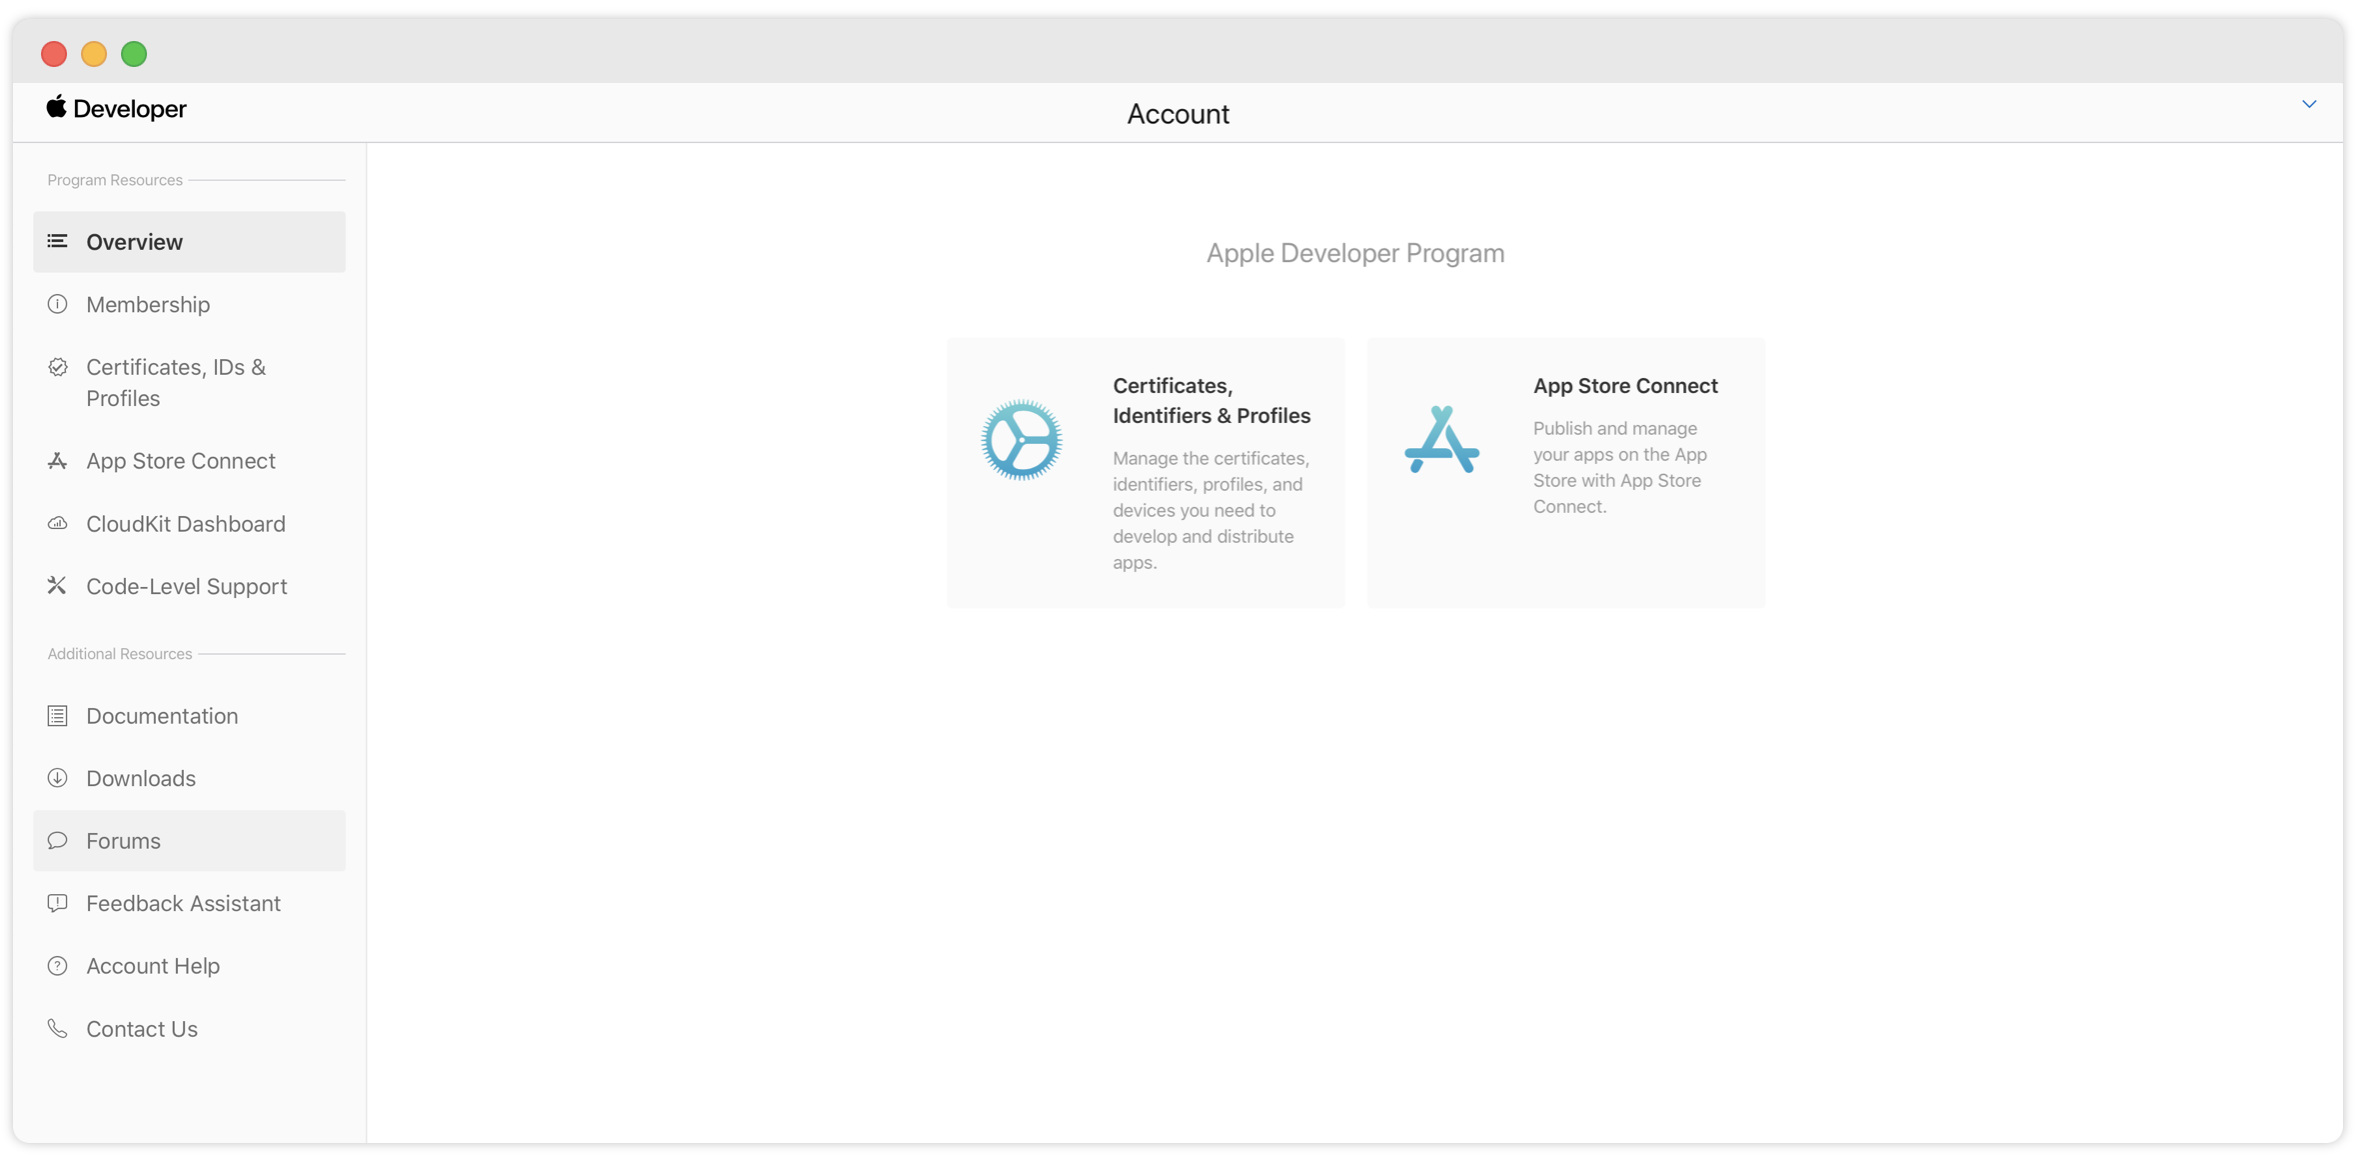The width and height of the screenshot is (2360, 1164).
Task: Click the Membership info icon
Action: (x=57, y=304)
